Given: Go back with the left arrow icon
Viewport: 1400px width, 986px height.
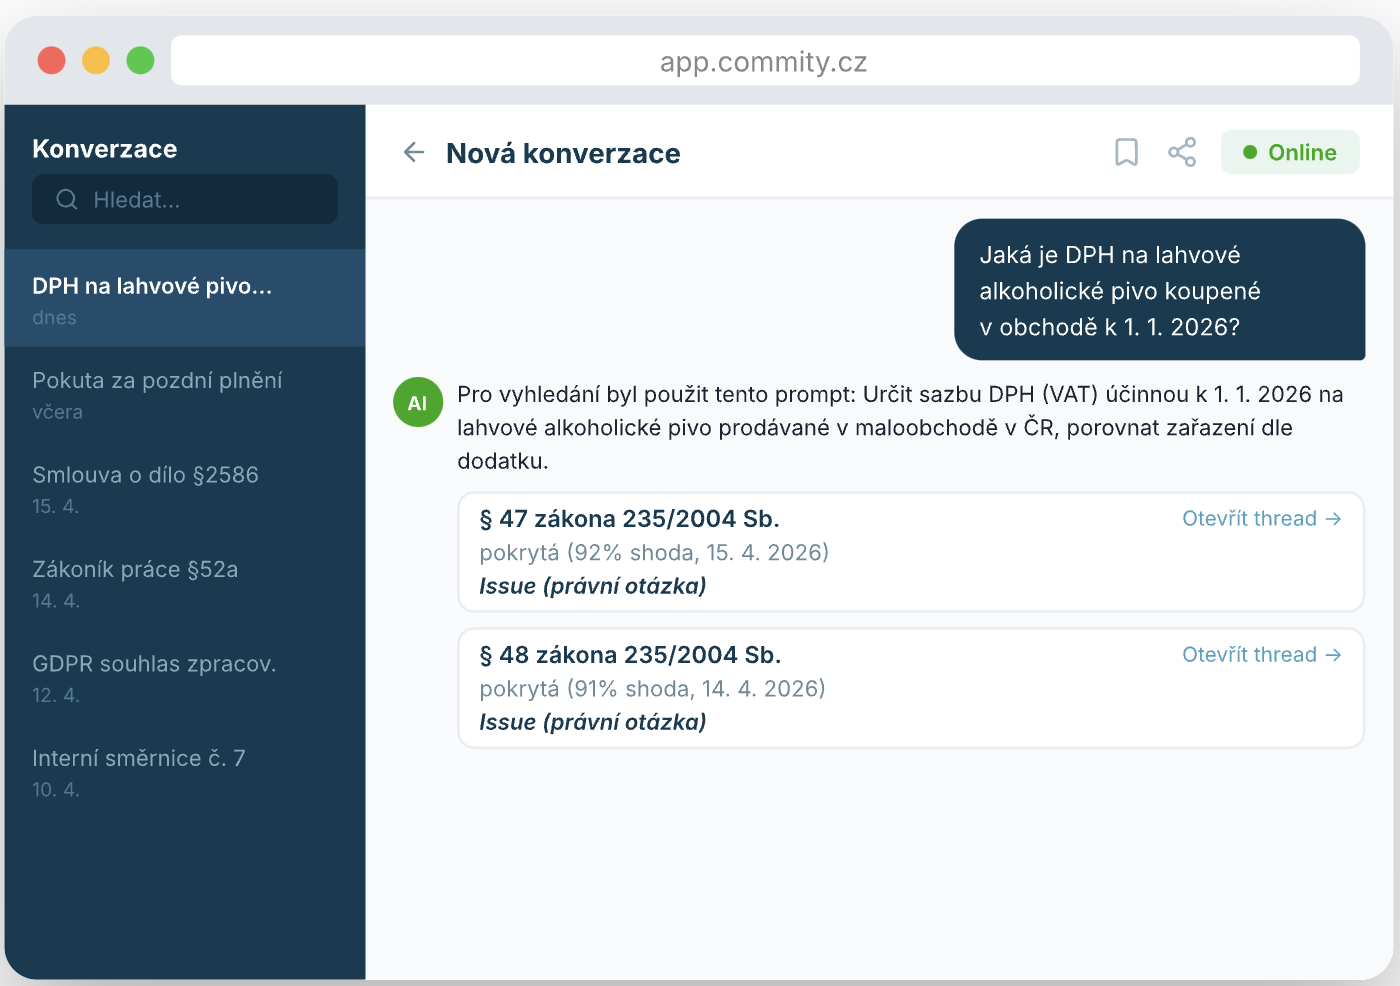Looking at the screenshot, I should [x=414, y=152].
